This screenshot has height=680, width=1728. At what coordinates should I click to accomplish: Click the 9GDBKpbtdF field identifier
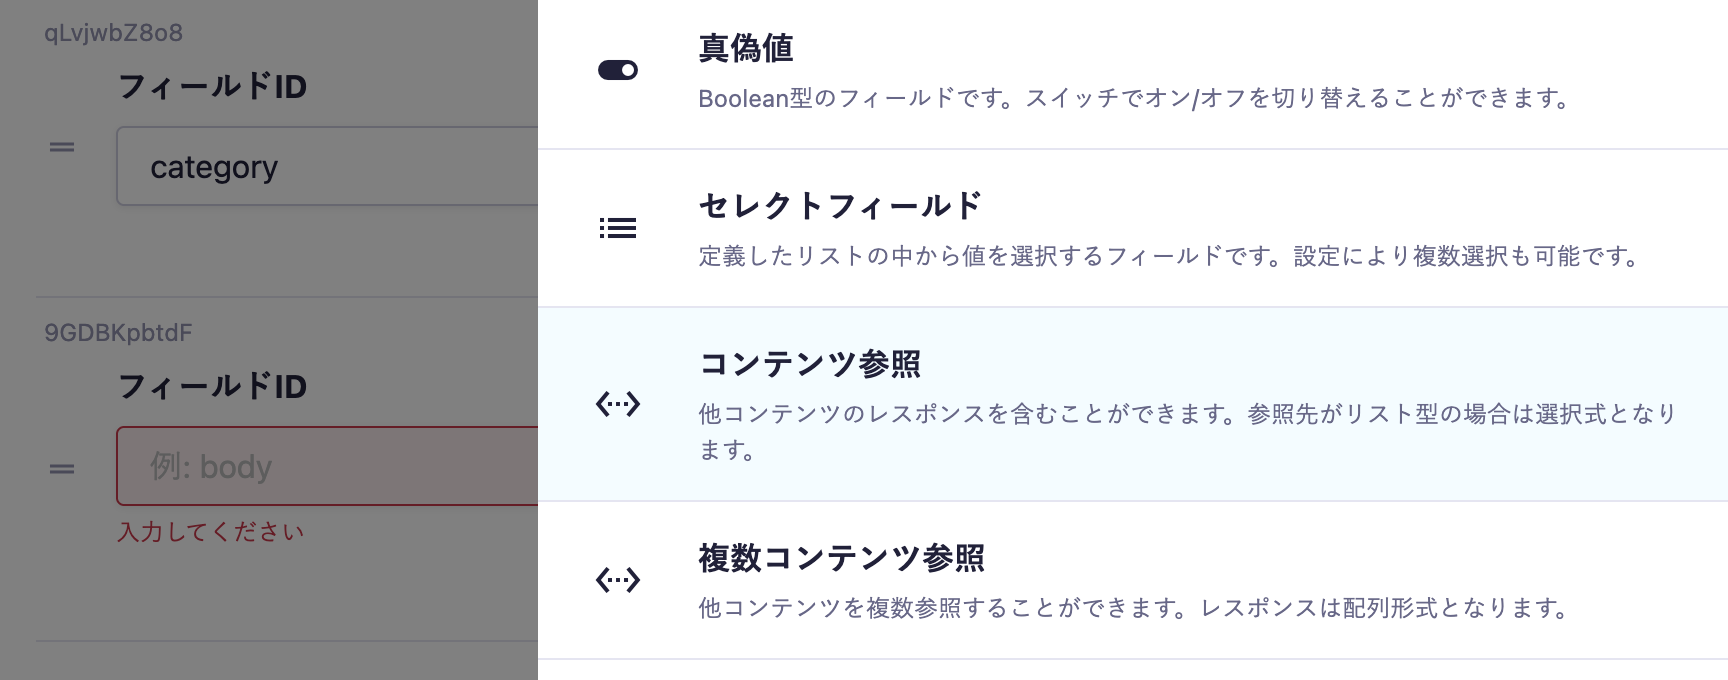(x=118, y=333)
